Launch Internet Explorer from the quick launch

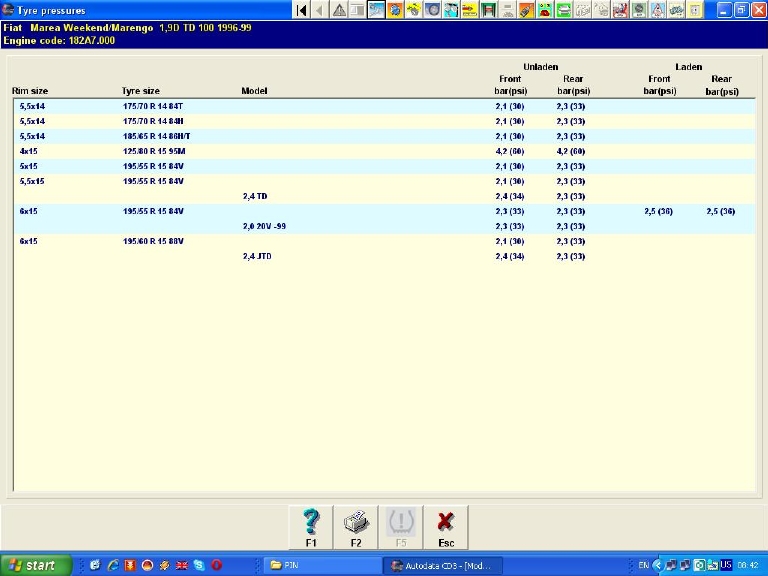(112, 566)
